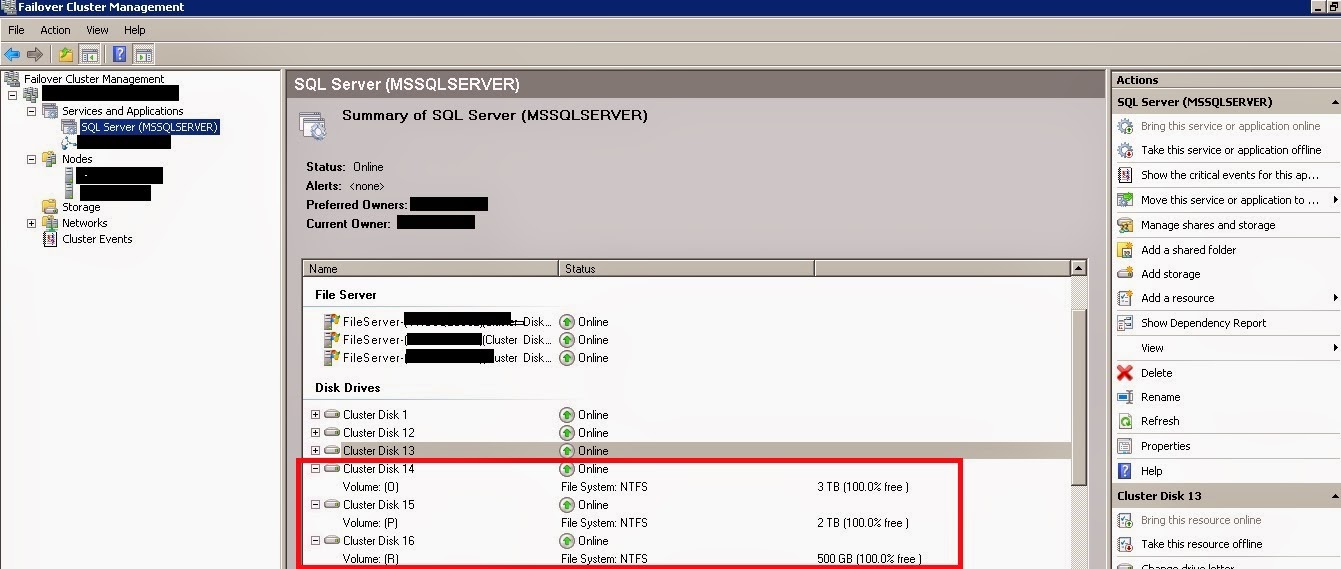1341x569 pixels.
Task: Click Bring this service or application online
Action: (1230, 126)
